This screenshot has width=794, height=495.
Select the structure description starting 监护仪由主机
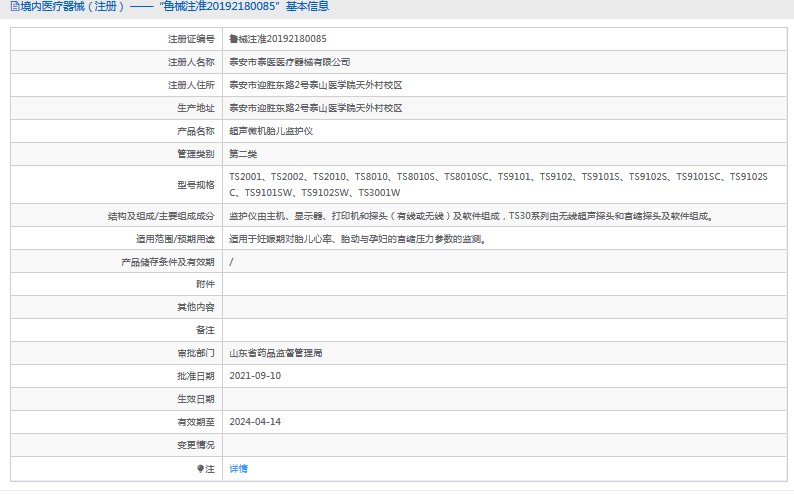pyautogui.click(x=471, y=216)
